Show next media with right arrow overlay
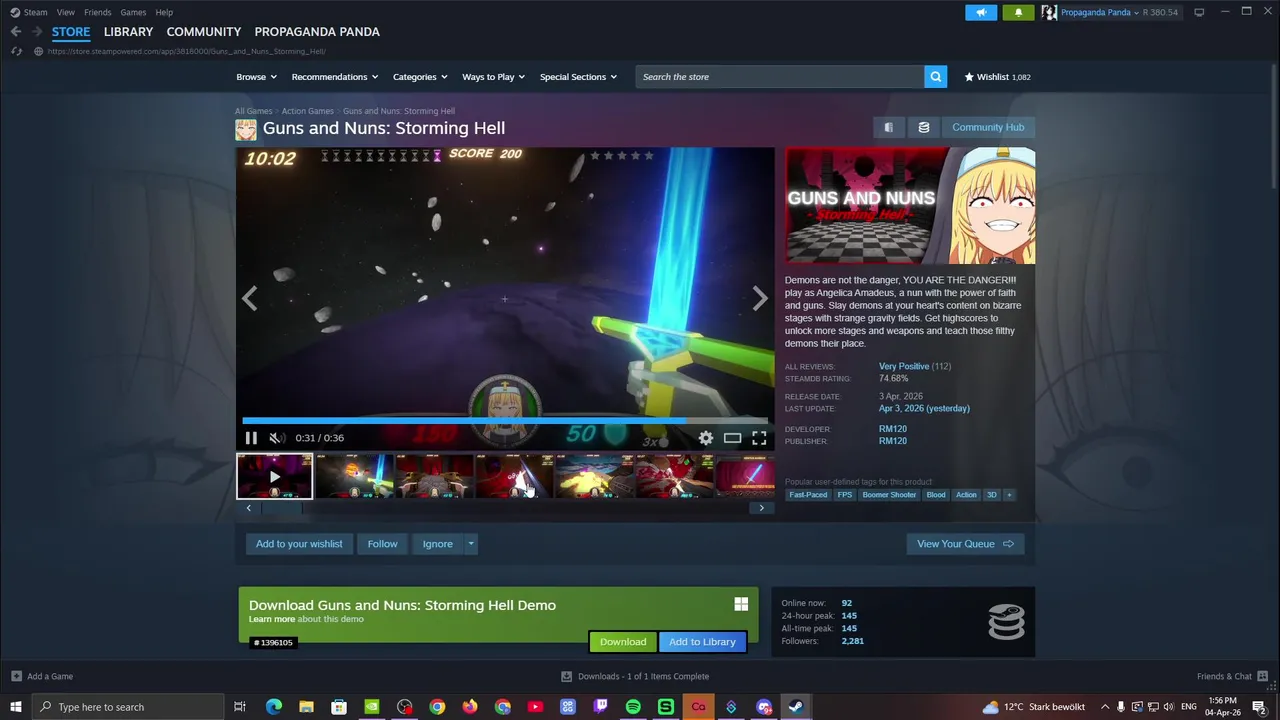 point(760,298)
